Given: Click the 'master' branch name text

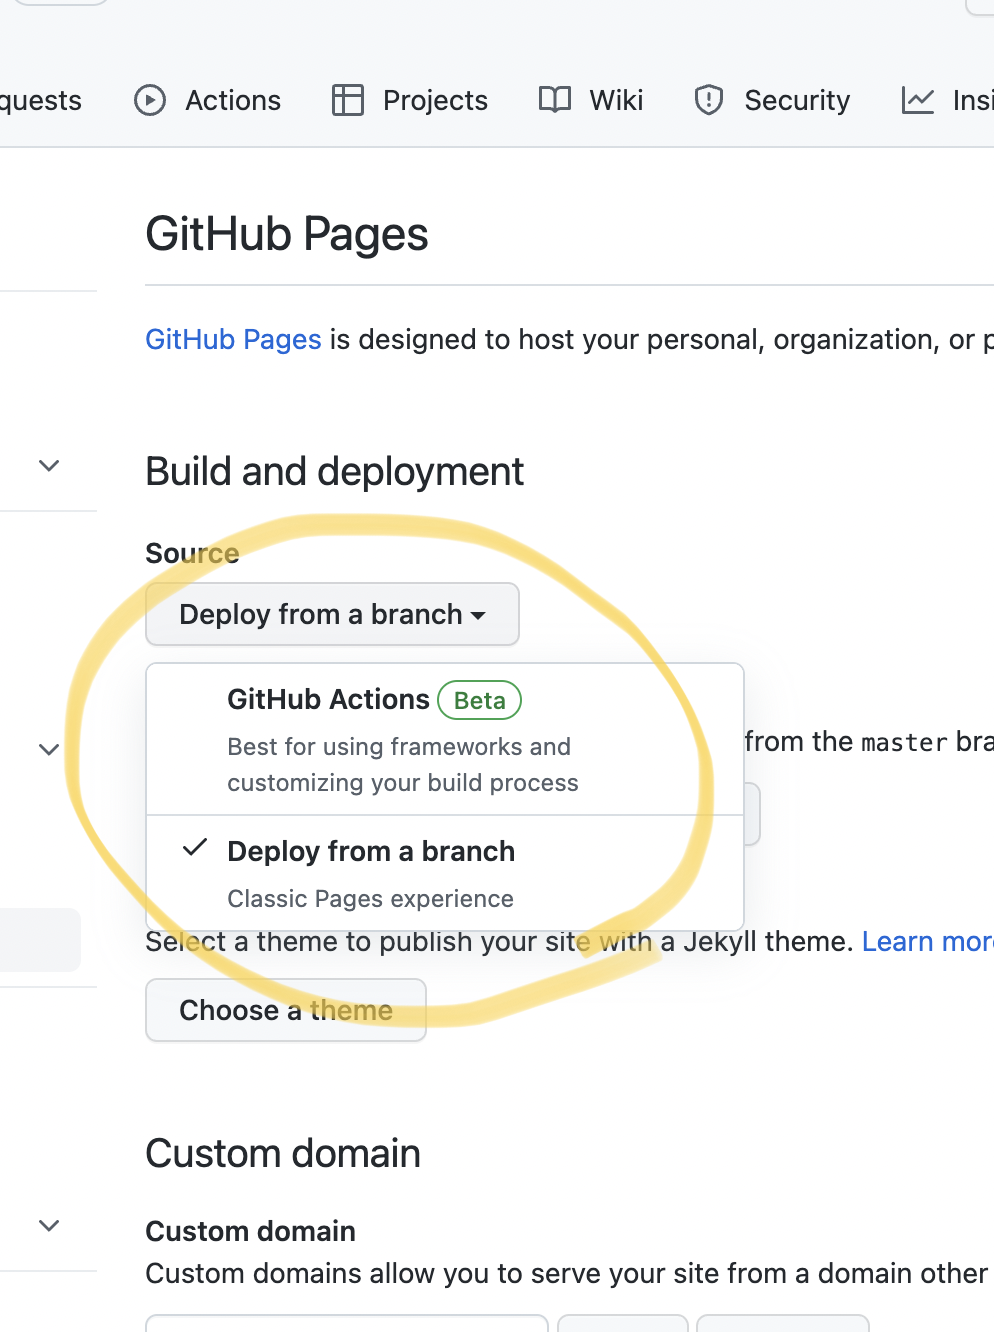Looking at the screenshot, I should click(904, 742).
